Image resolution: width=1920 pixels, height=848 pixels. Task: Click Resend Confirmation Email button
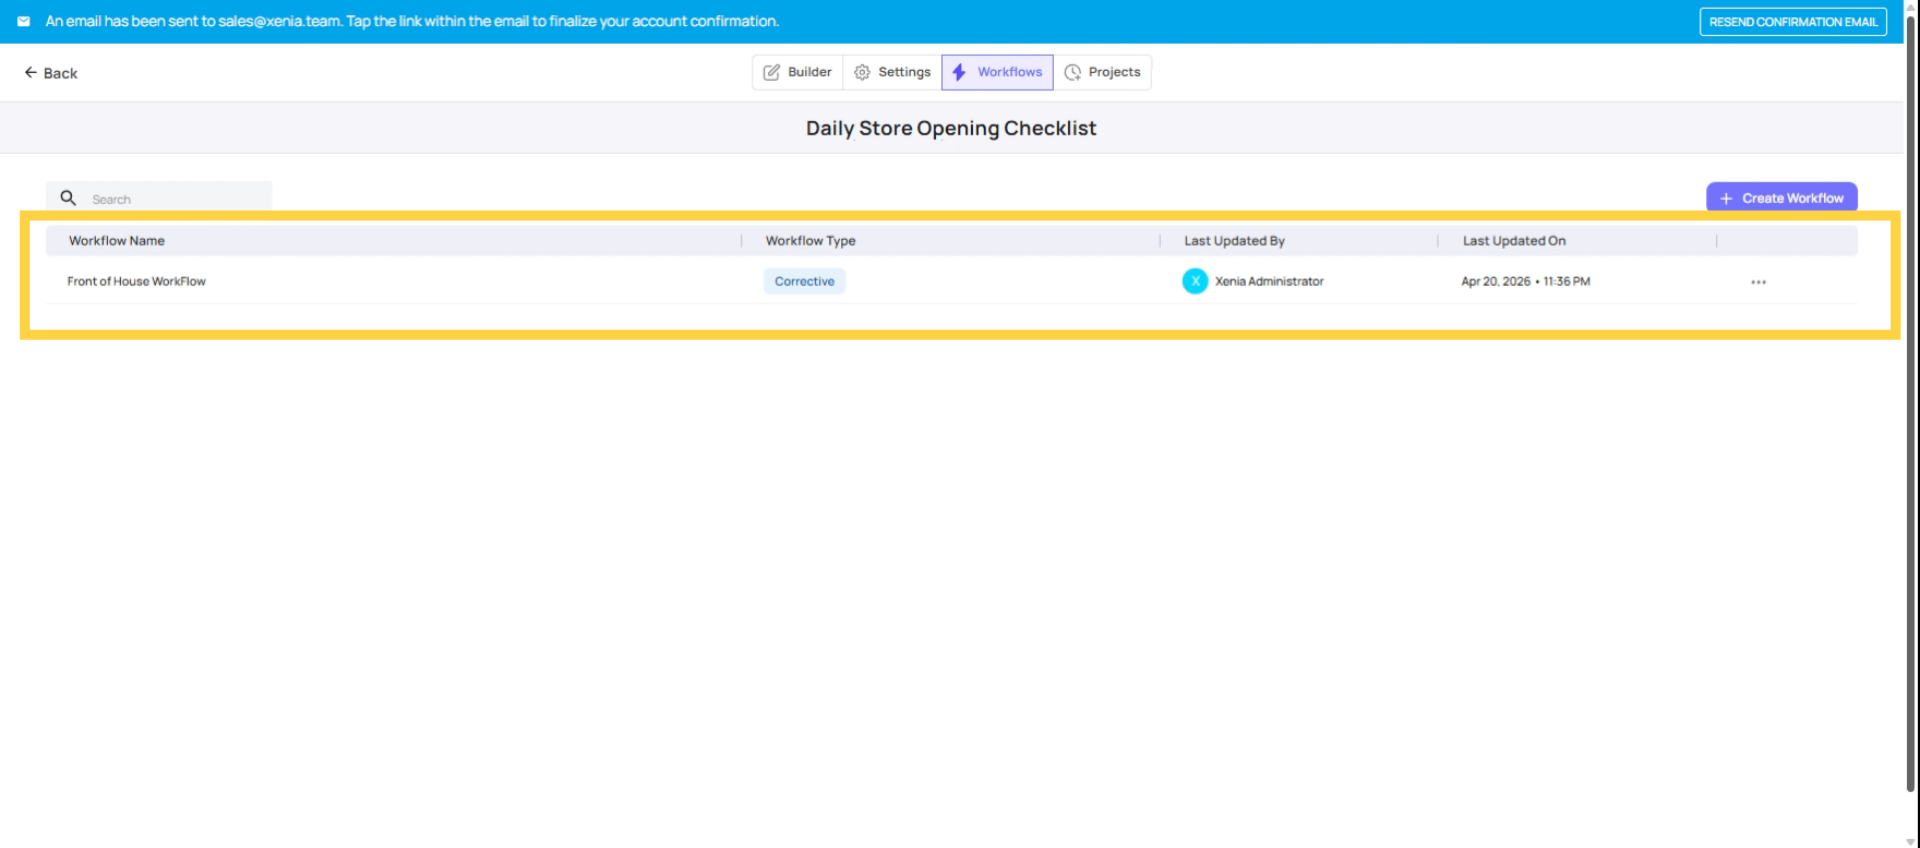pos(1793,22)
